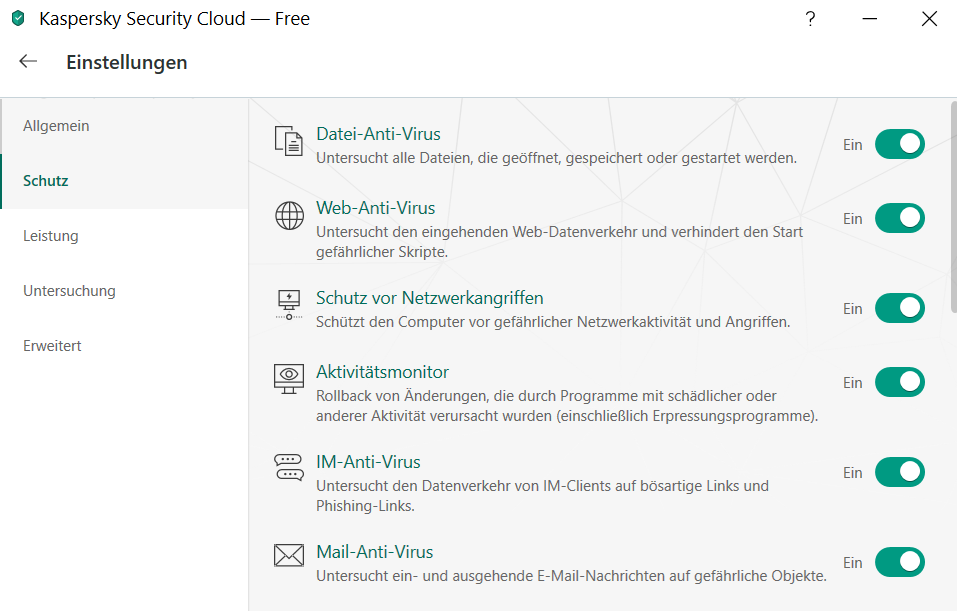
Task: Open the Erweitert settings section
Action: pos(52,346)
